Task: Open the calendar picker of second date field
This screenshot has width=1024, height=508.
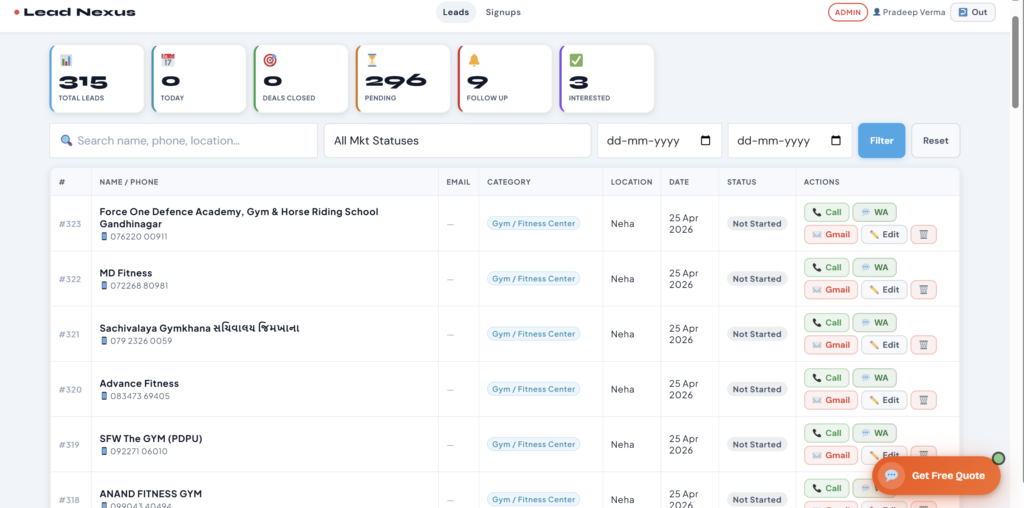Action: tap(836, 140)
